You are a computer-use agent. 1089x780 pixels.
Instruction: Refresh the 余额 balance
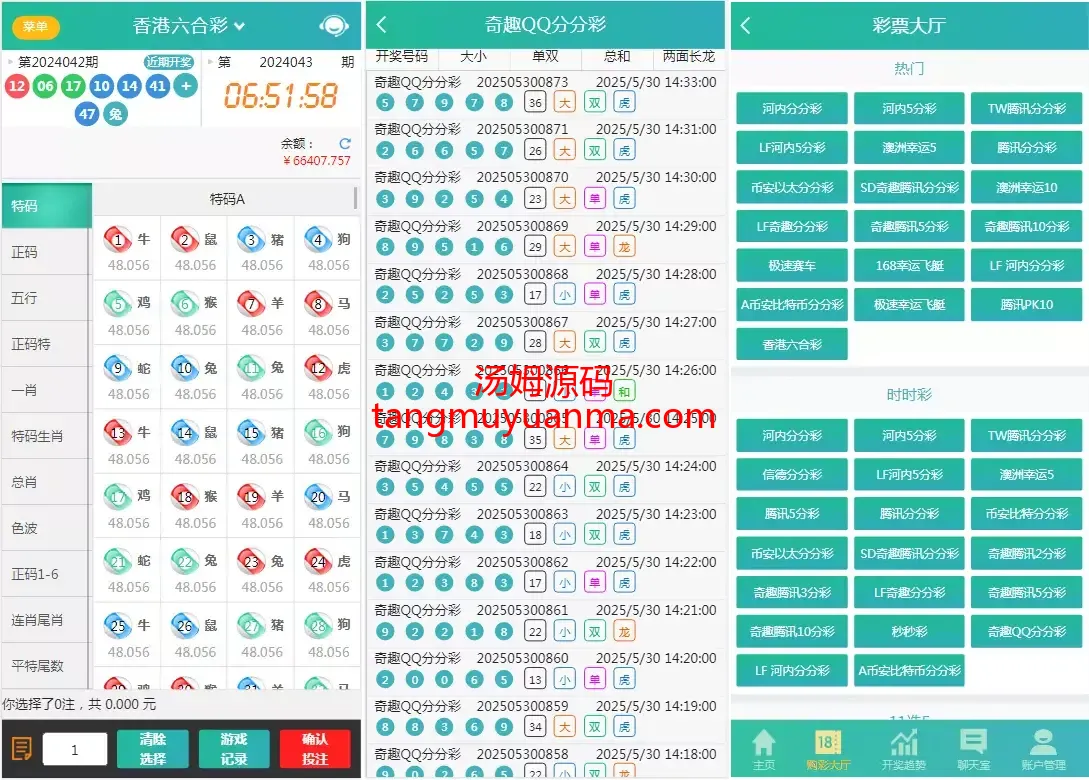345,144
